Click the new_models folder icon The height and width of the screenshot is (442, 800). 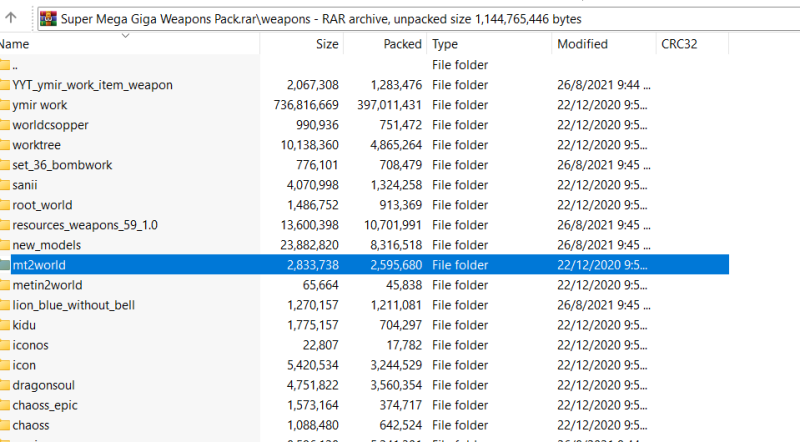[4, 245]
